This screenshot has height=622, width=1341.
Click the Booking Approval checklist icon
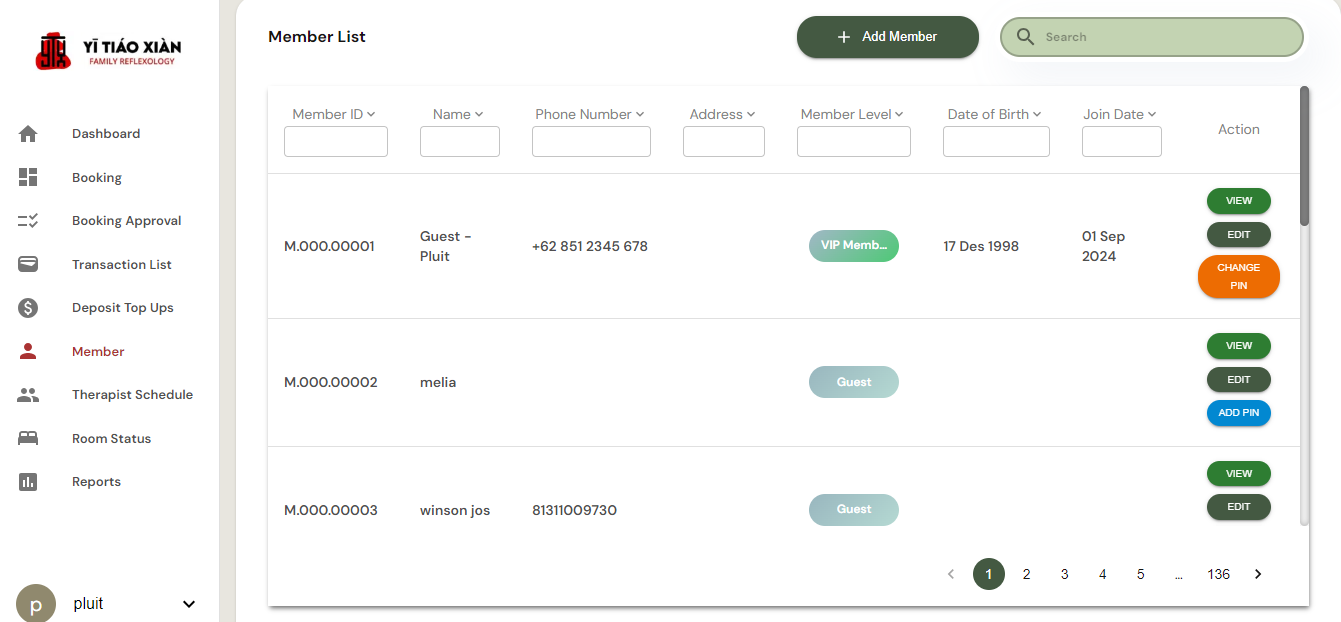click(28, 221)
